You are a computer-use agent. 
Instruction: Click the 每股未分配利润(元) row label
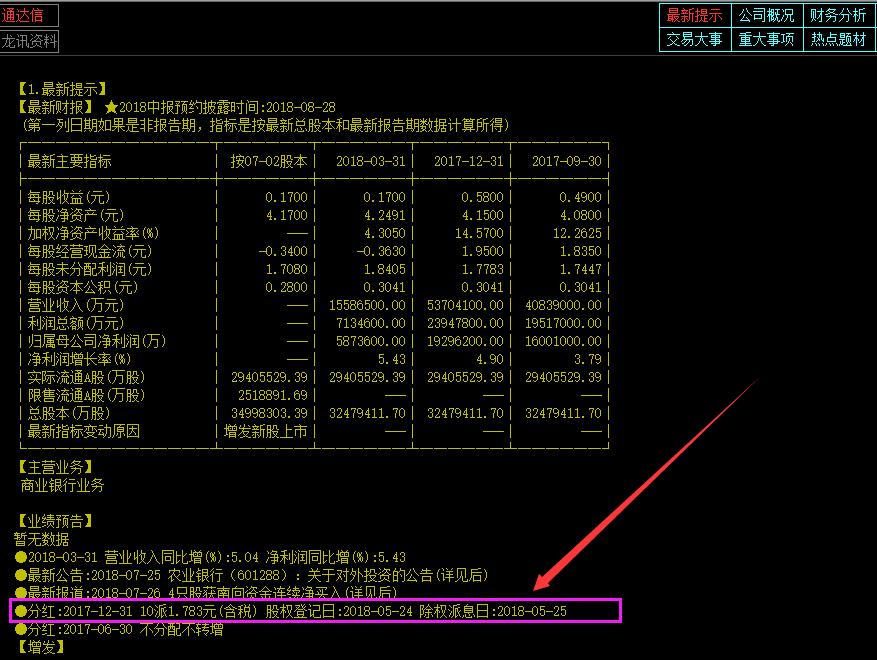pos(89,269)
